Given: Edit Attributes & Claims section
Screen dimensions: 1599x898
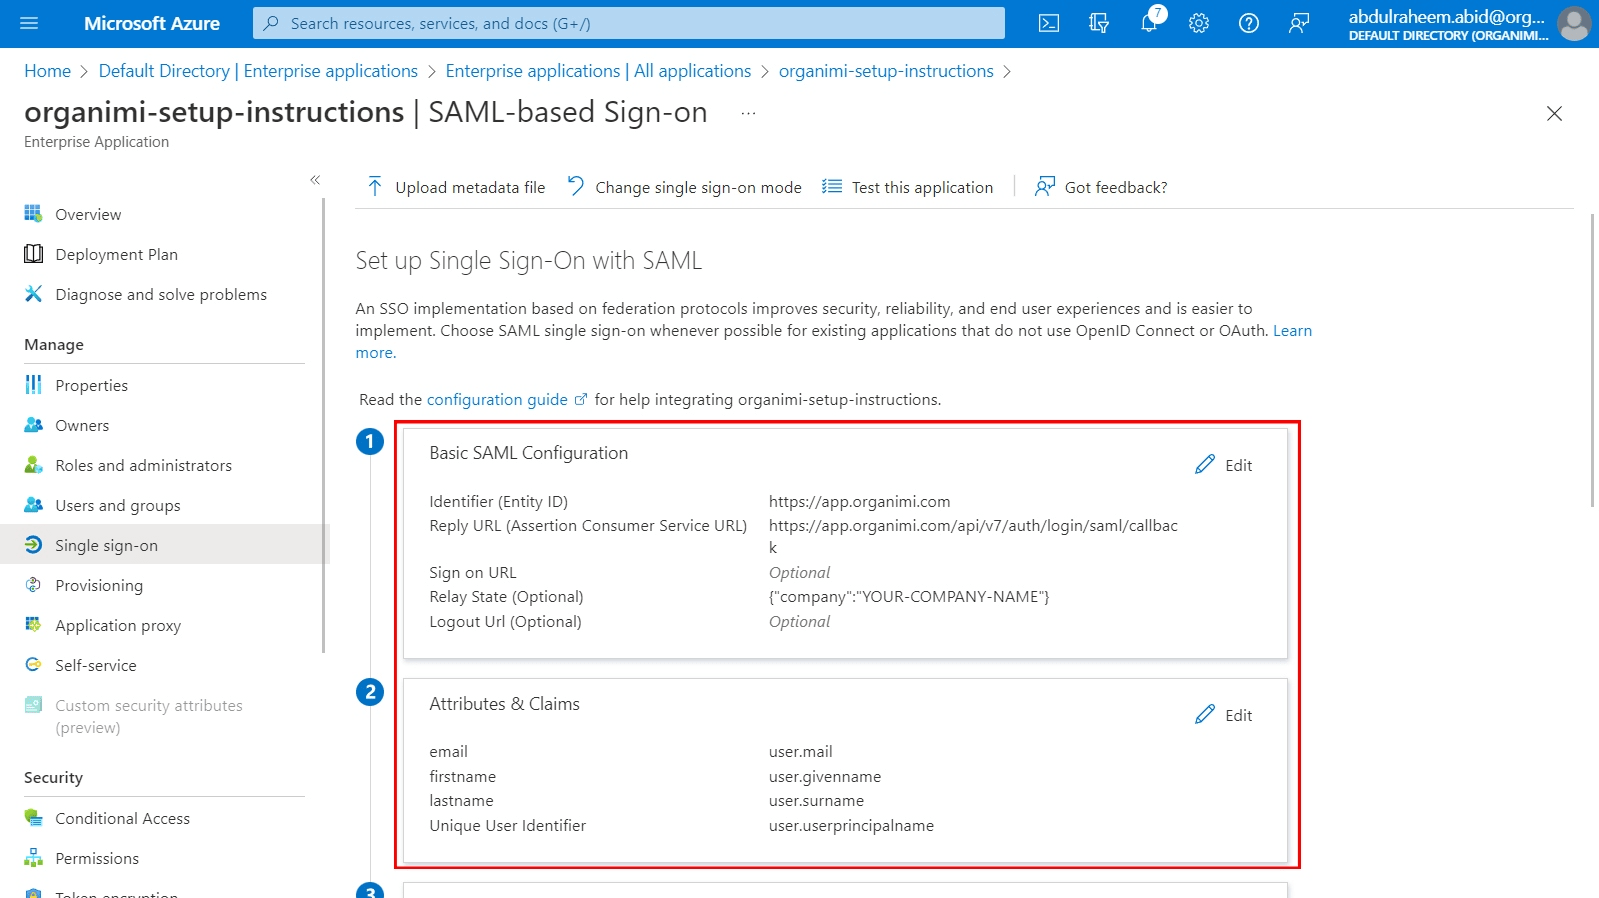Looking at the screenshot, I should tap(1224, 715).
